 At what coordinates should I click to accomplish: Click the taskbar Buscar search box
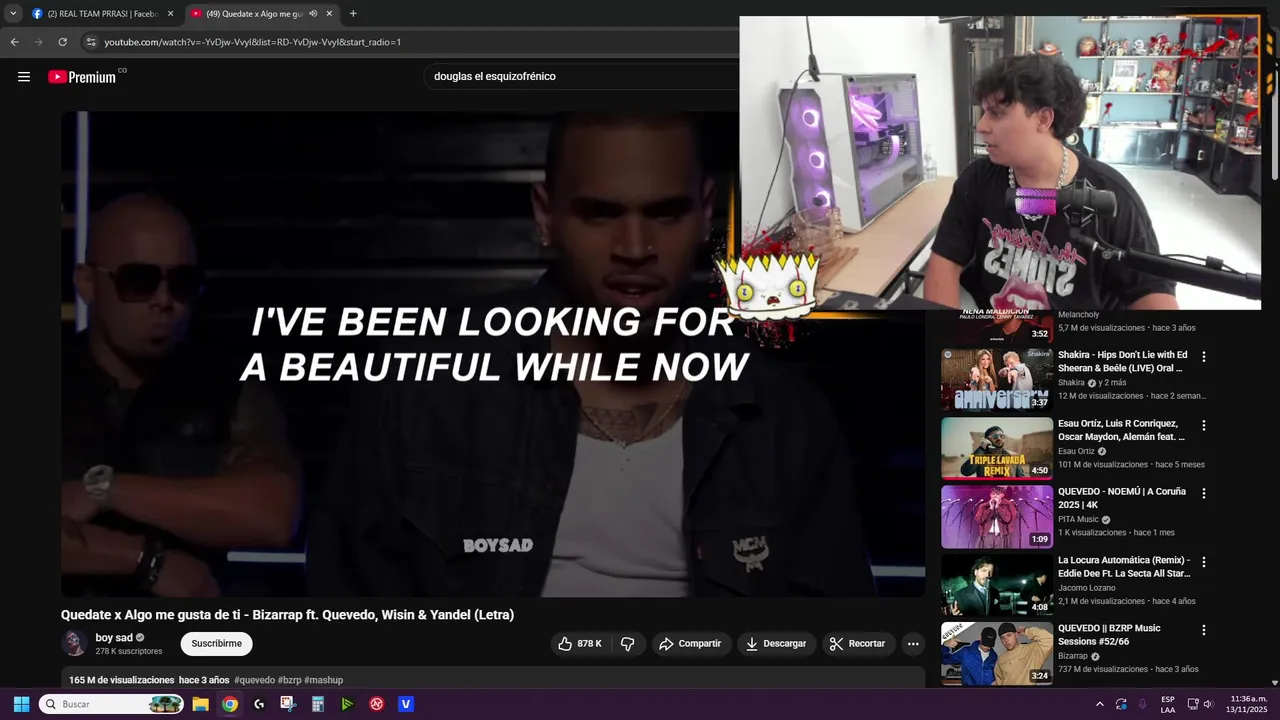[112, 704]
